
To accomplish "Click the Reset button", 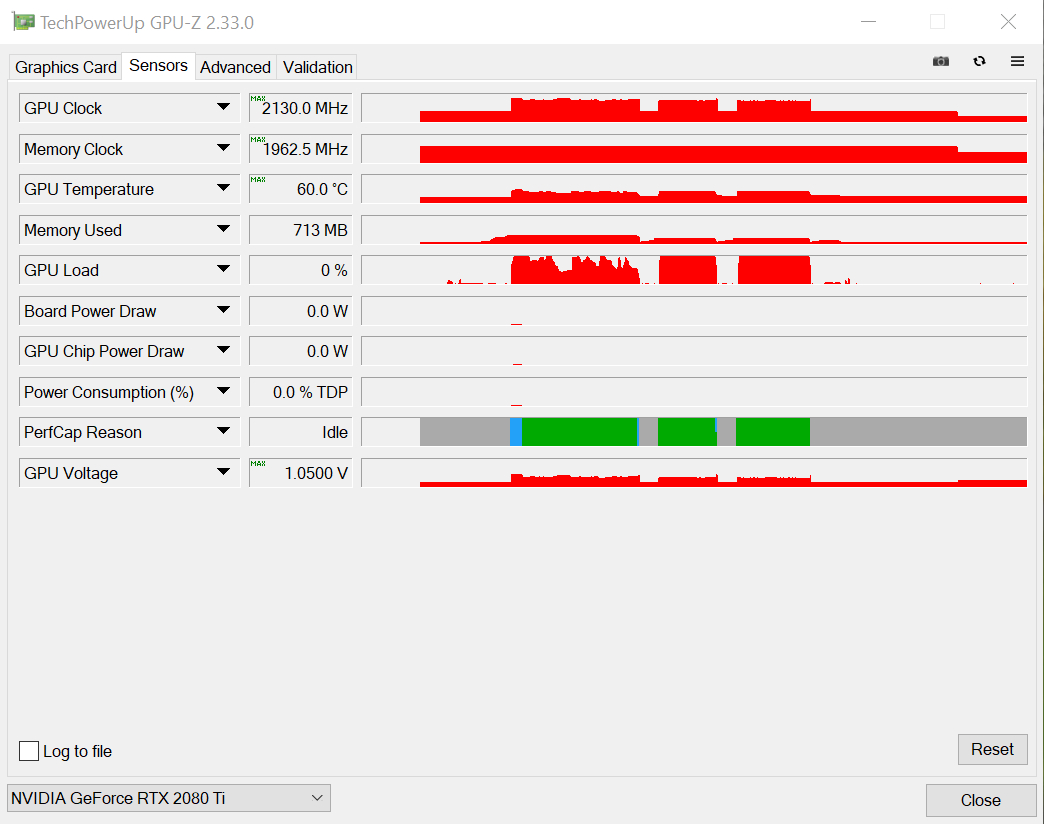I will (992, 749).
